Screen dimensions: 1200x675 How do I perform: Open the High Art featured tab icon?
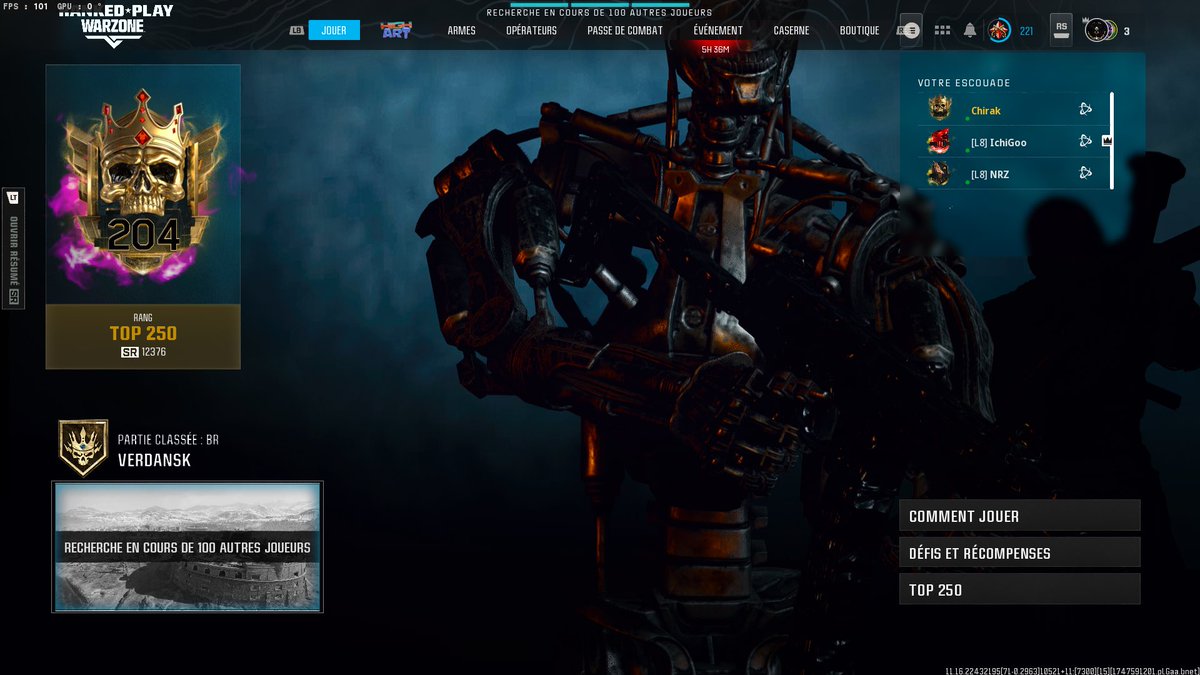pos(396,30)
